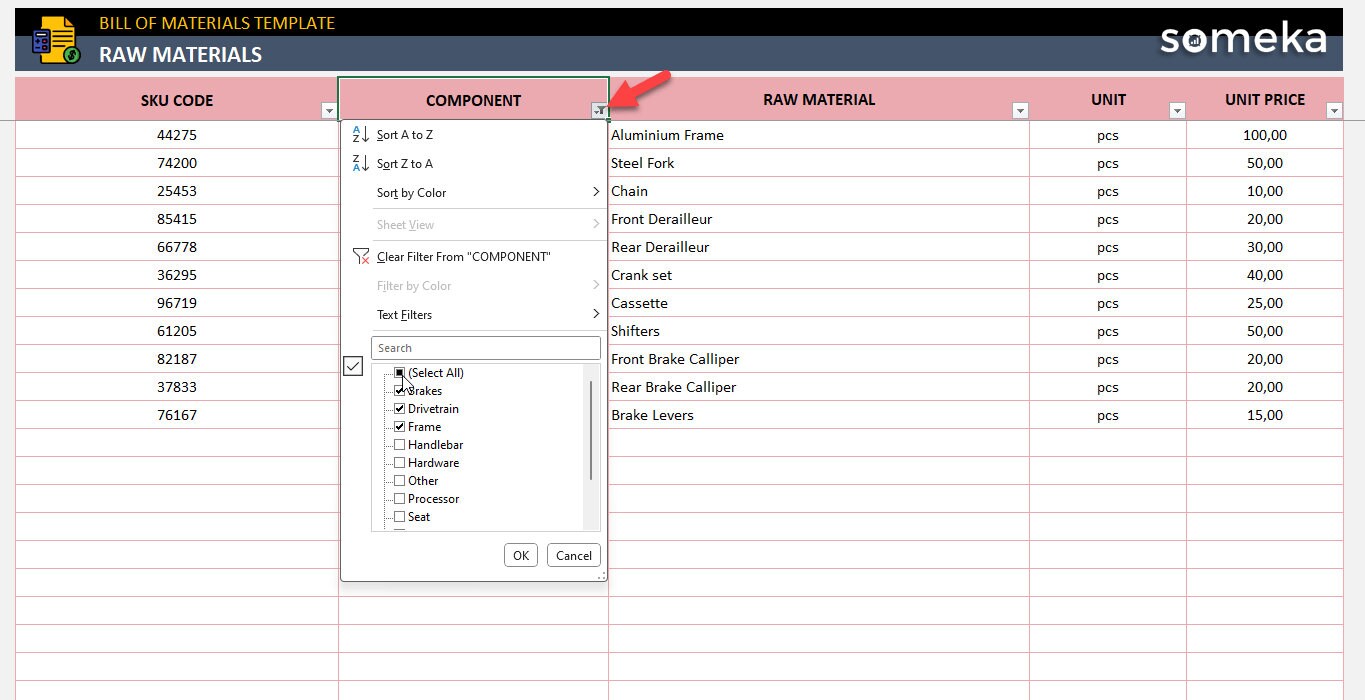Click the unit price 10,00
This screenshot has width=1365, height=700.
(1265, 191)
